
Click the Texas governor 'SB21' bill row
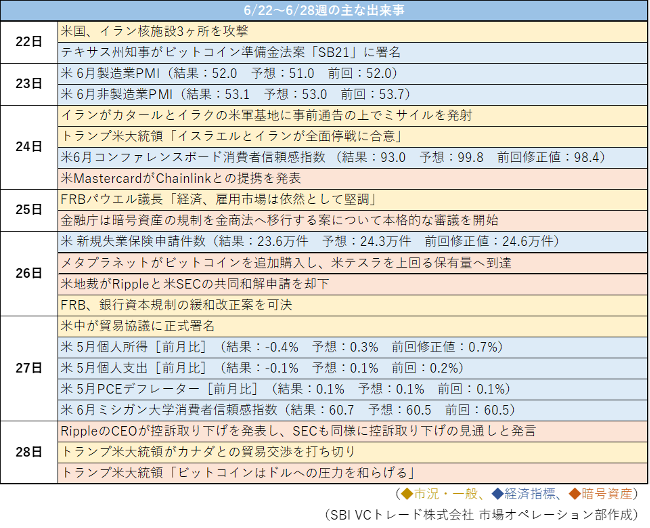pos(352,53)
